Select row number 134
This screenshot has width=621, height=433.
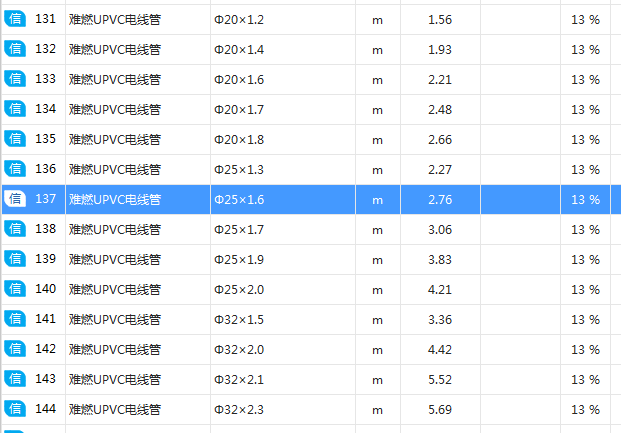click(x=46, y=109)
